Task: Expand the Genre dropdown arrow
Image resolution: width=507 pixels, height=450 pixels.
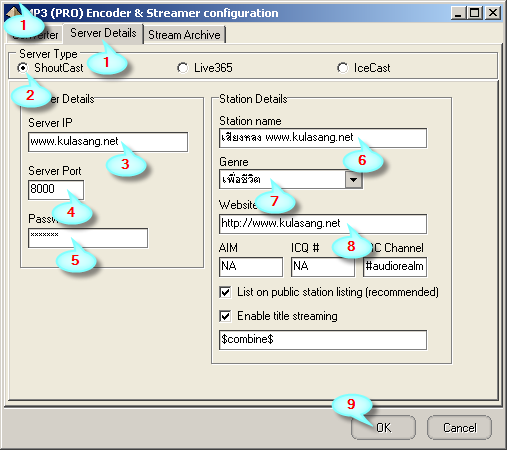Action: pyautogui.click(x=354, y=180)
